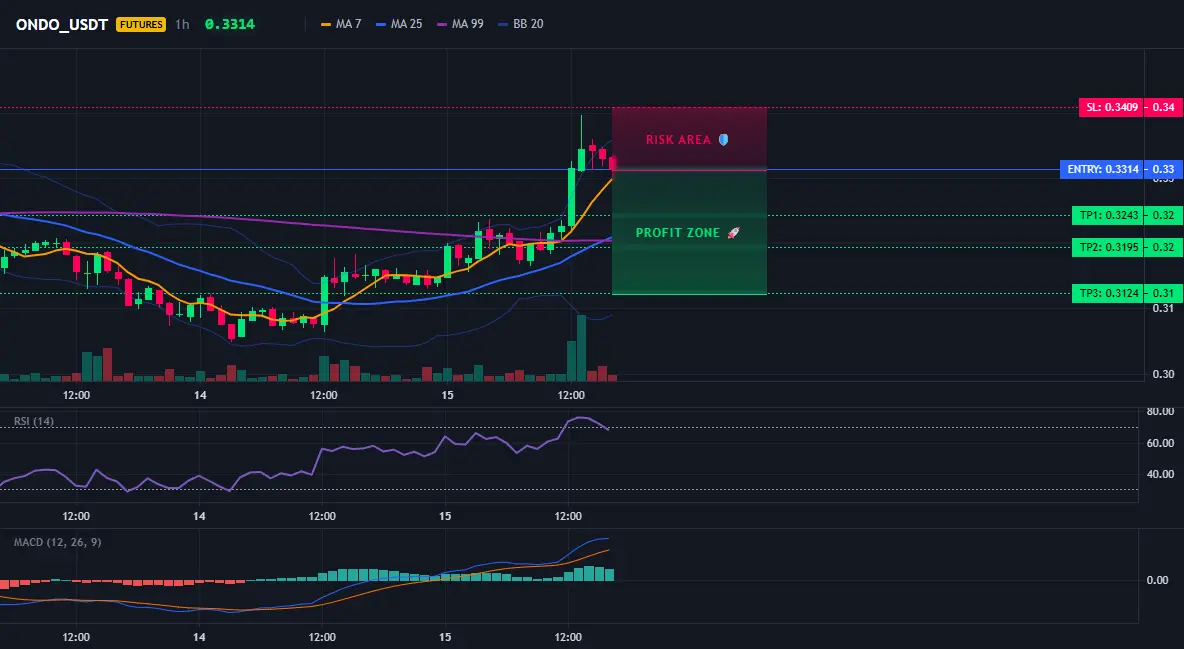
Task: Click the 0.31 price axis label
Action: pyautogui.click(x=1164, y=308)
